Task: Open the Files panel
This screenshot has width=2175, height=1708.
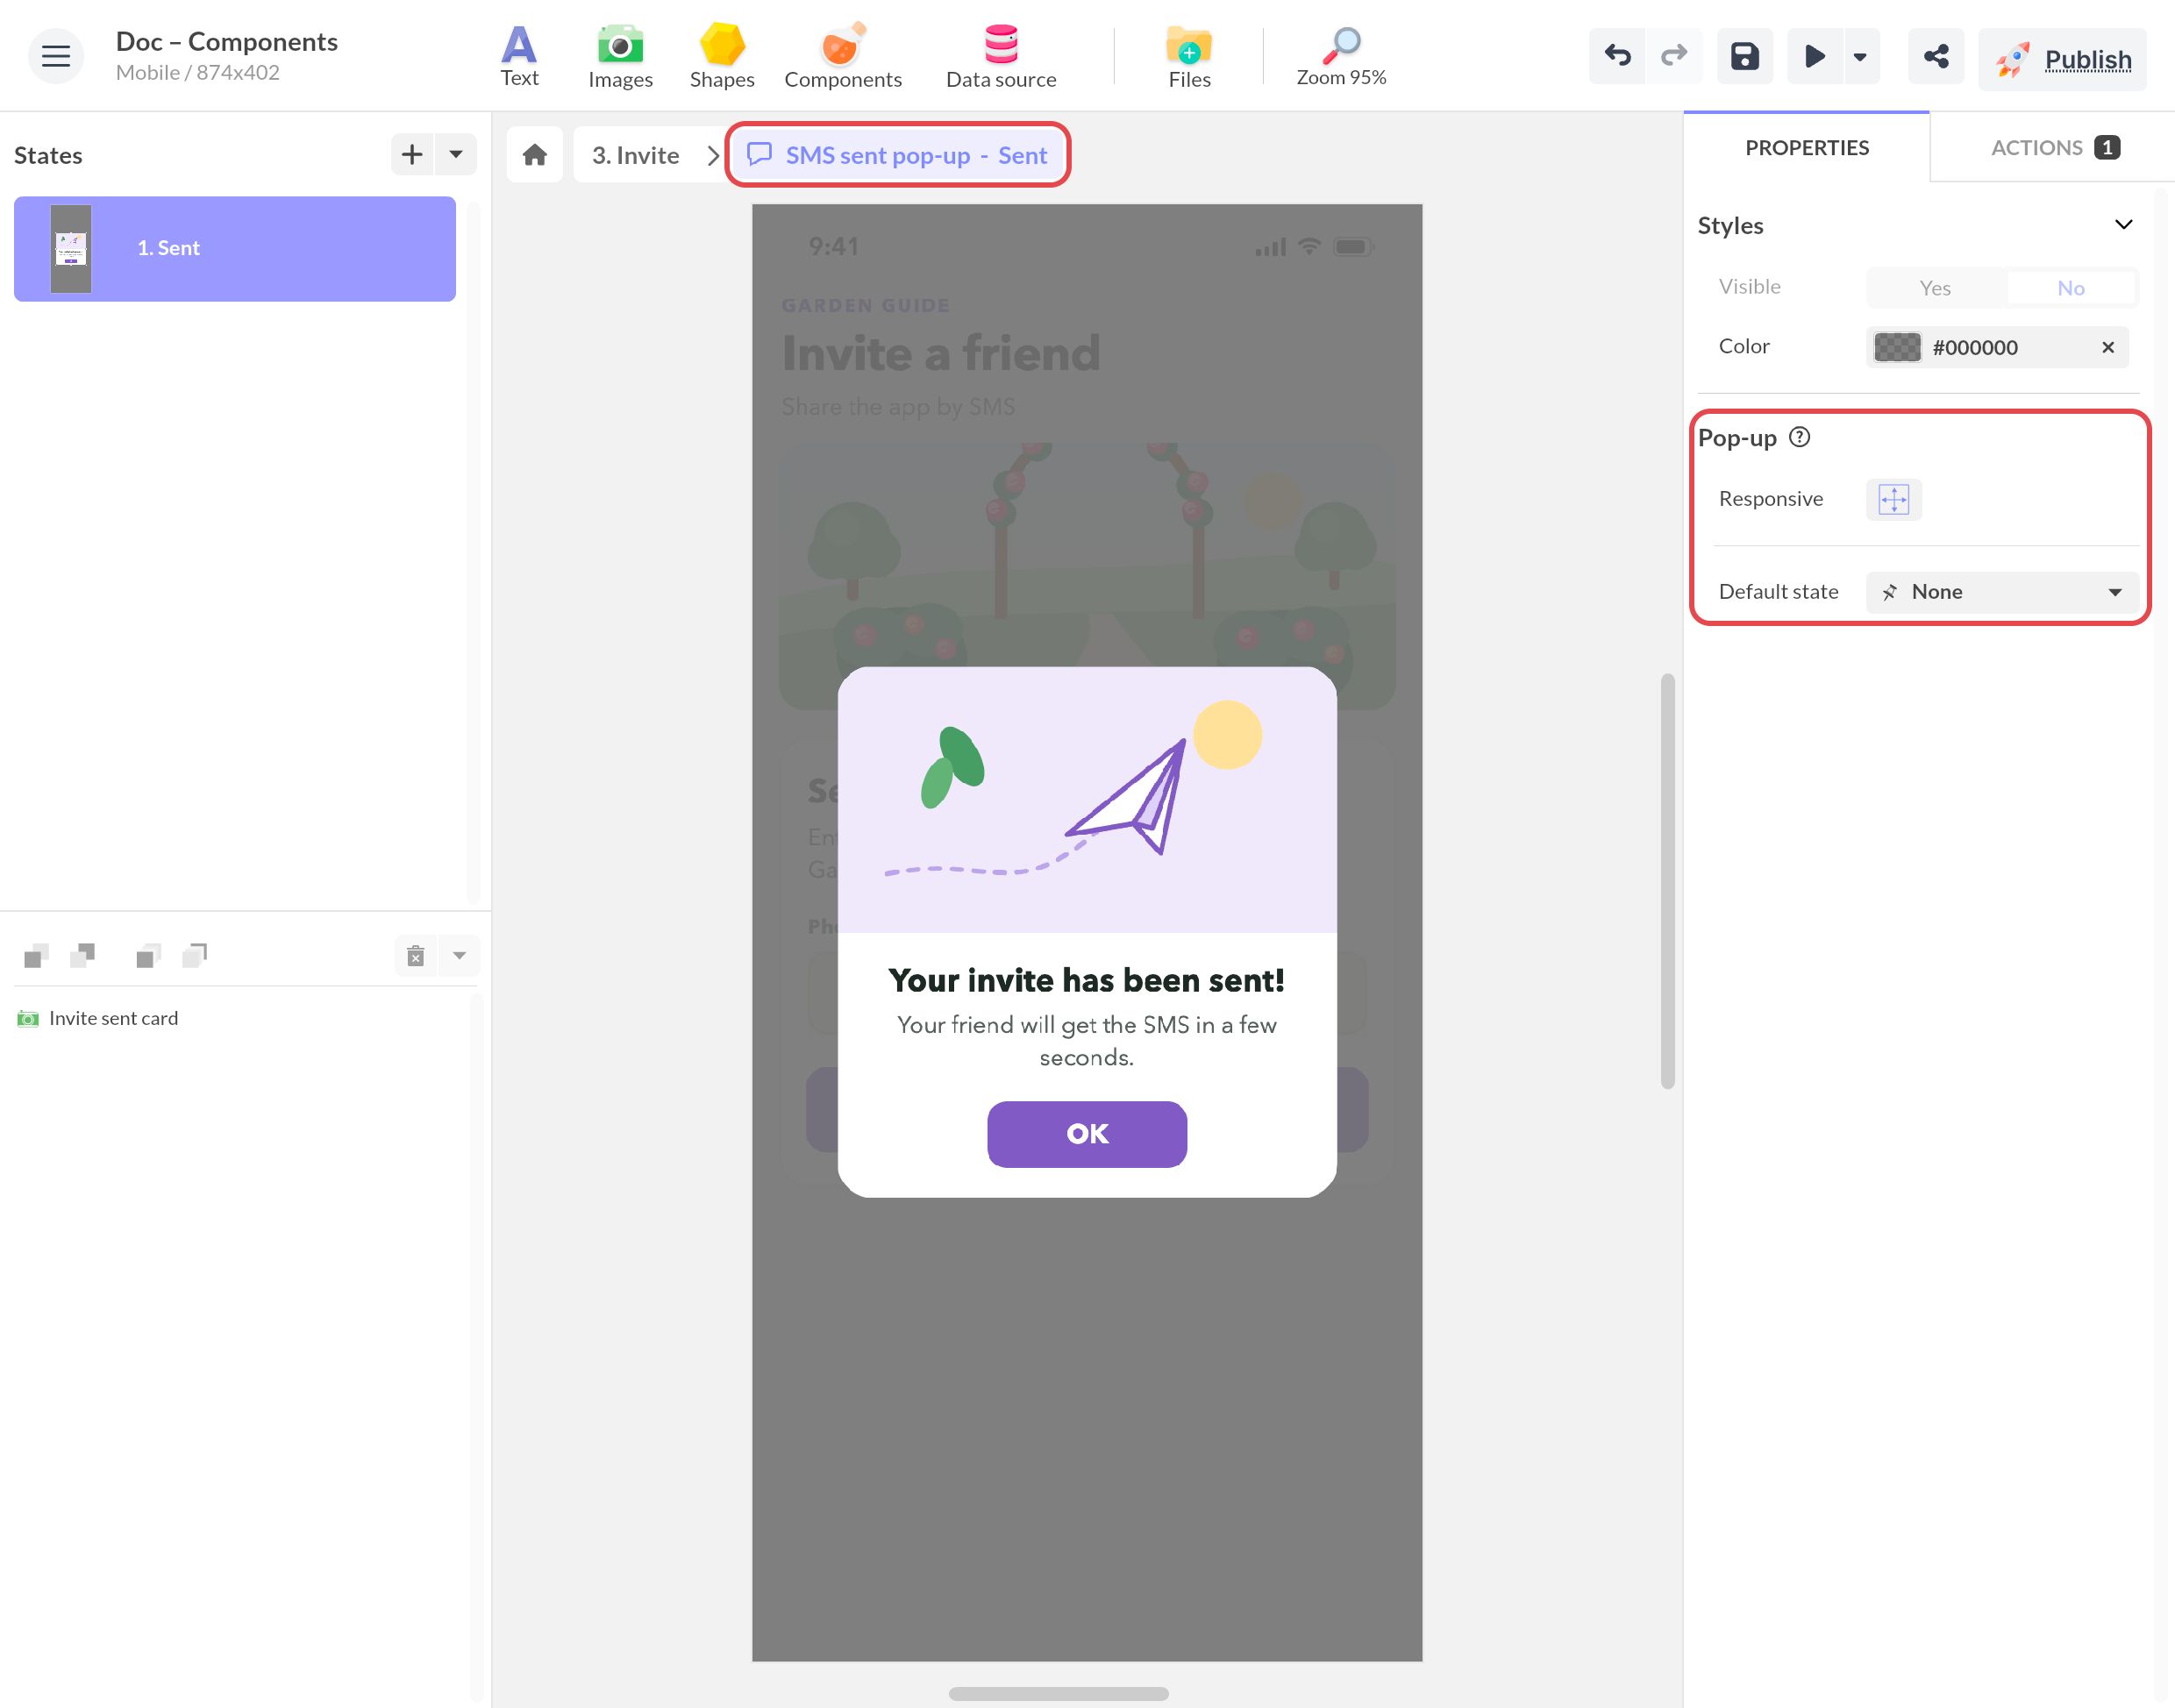Action: click(1189, 56)
